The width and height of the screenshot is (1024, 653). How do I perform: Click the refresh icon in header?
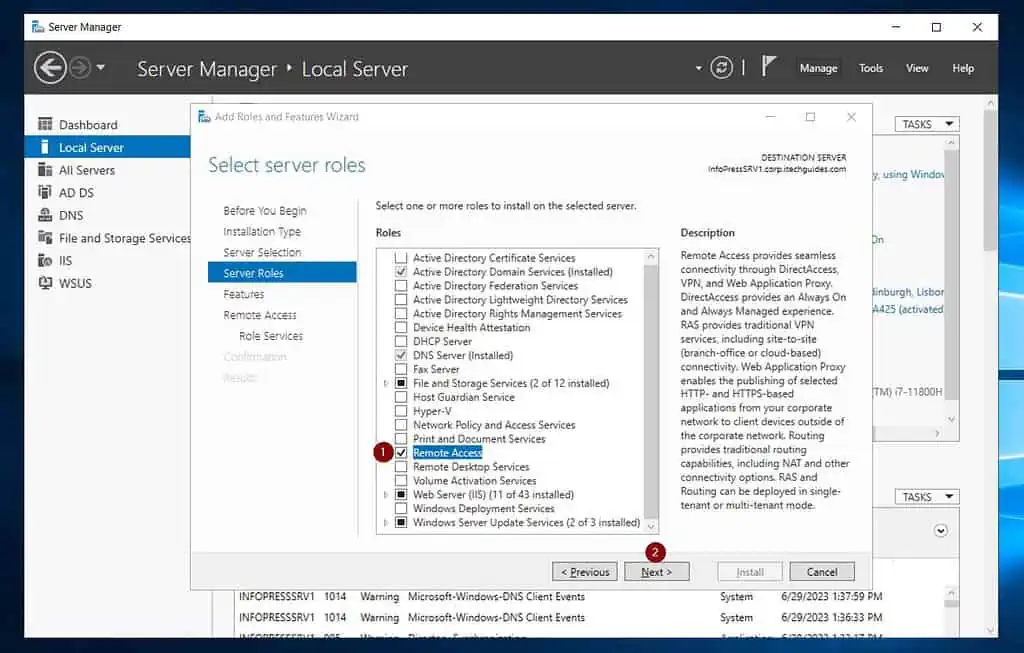[x=721, y=68]
